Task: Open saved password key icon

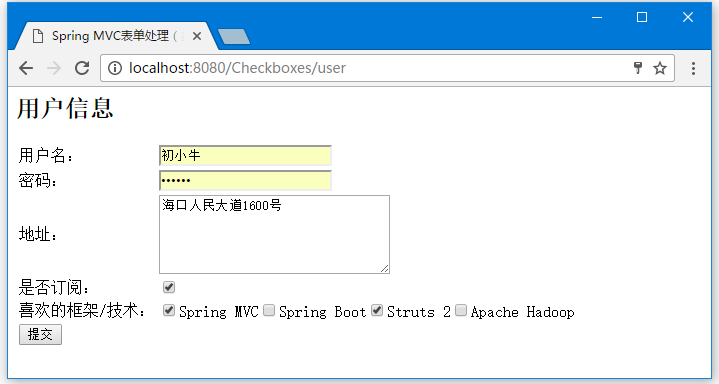Action: coord(638,68)
